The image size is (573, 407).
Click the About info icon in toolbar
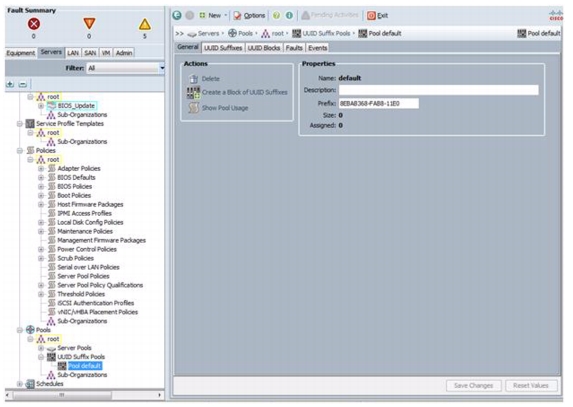point(289,15)
